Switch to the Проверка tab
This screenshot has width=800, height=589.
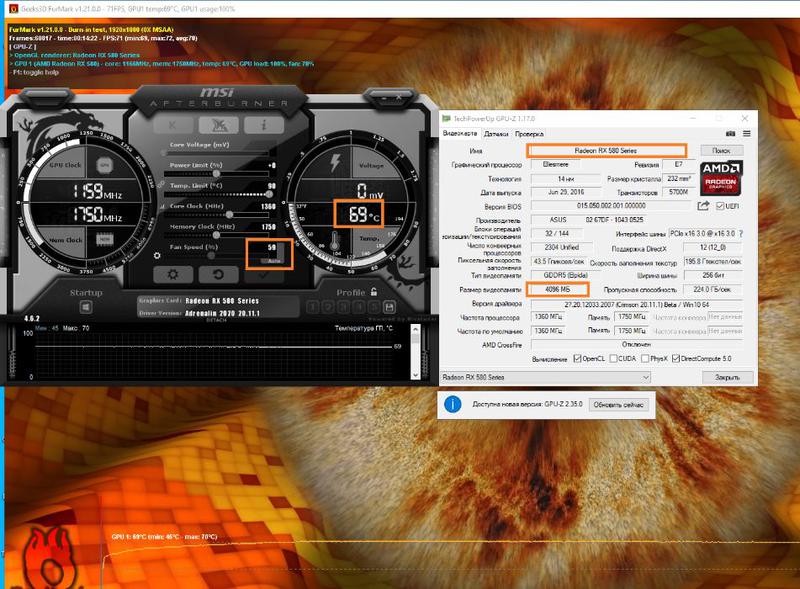[529, 134]
